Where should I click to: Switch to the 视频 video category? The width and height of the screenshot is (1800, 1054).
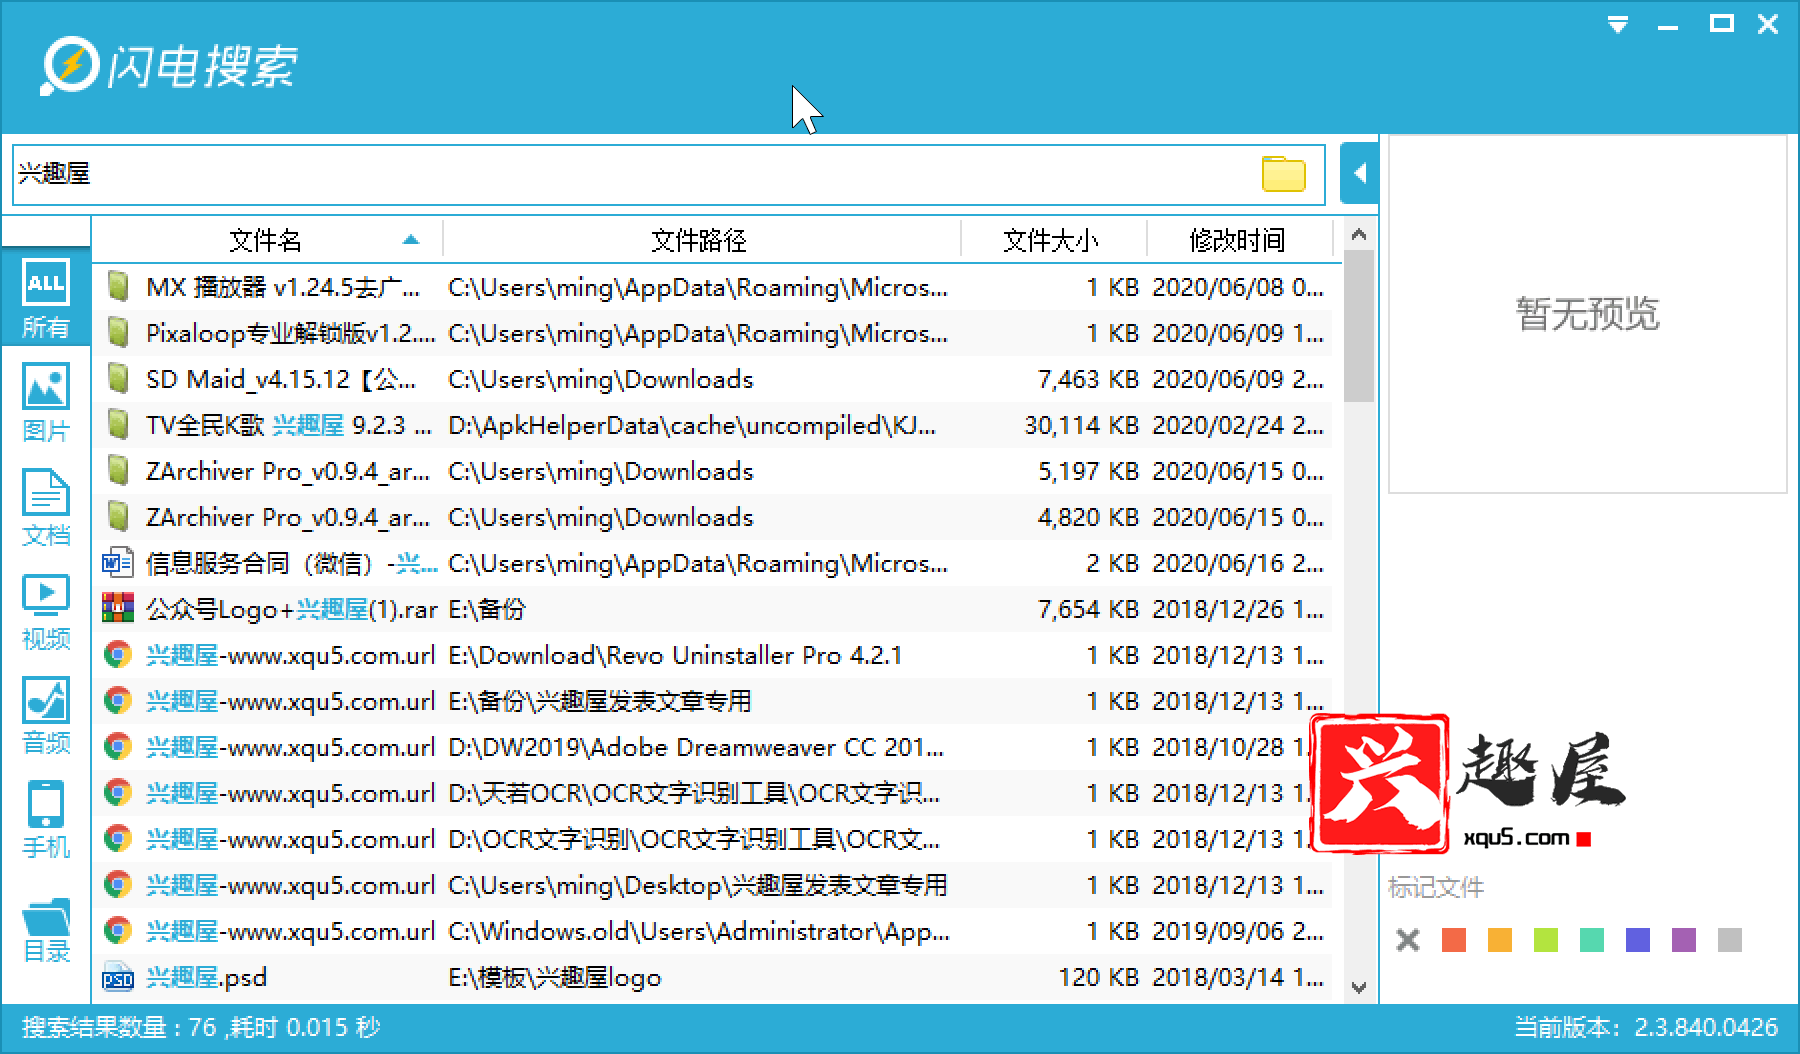coord(46,610)
